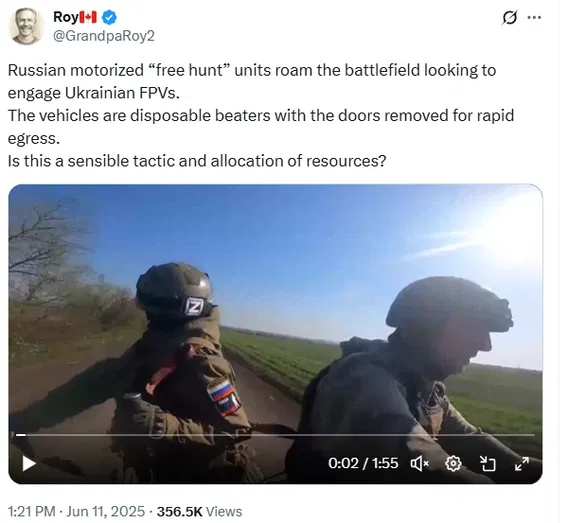Toggle picture-in-picture mode for the video

(x=487, y=463)
